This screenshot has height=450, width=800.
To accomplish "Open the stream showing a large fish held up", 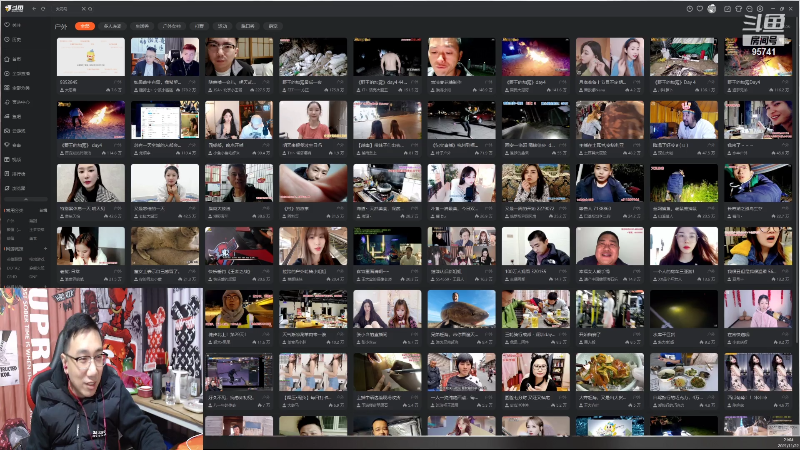I will pyautogui.click(x=461, y=309).
